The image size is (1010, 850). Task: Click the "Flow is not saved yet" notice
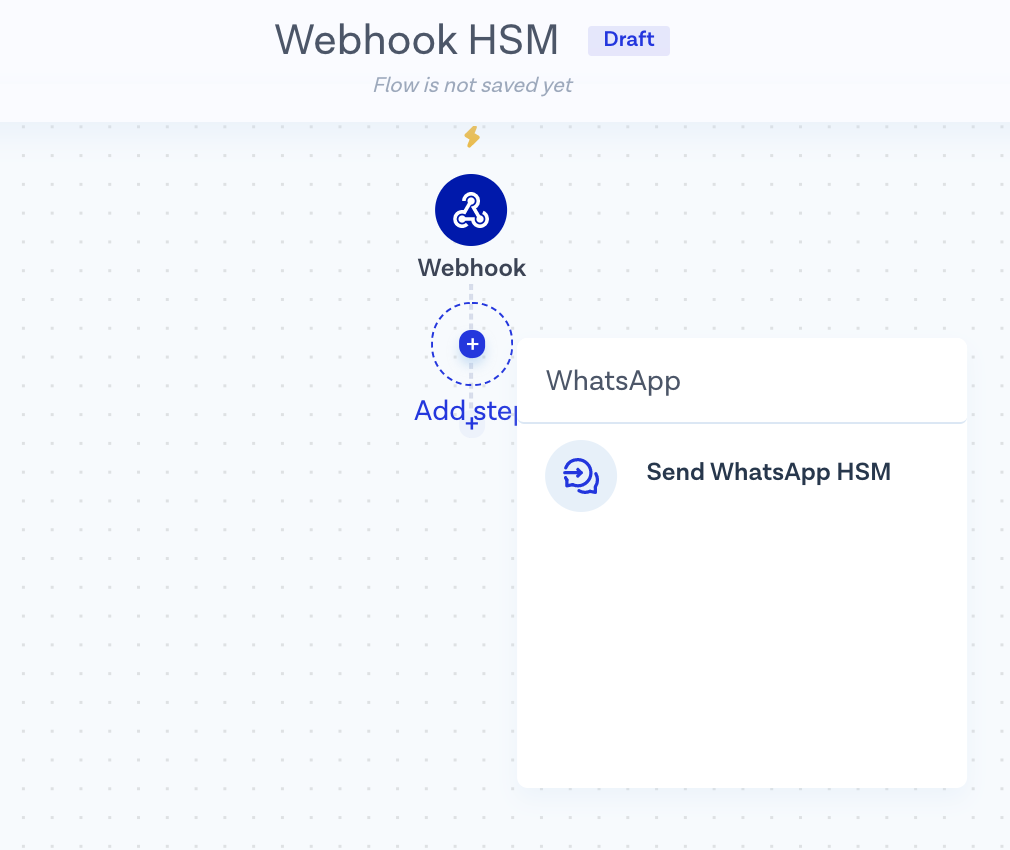click(x=472, y=85)
